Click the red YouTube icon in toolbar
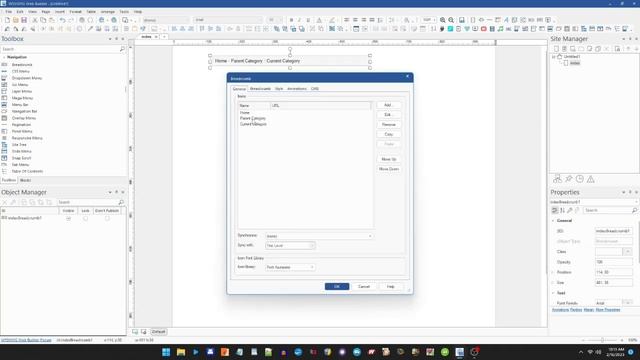640x360 pixels. (x=483, y=29)
